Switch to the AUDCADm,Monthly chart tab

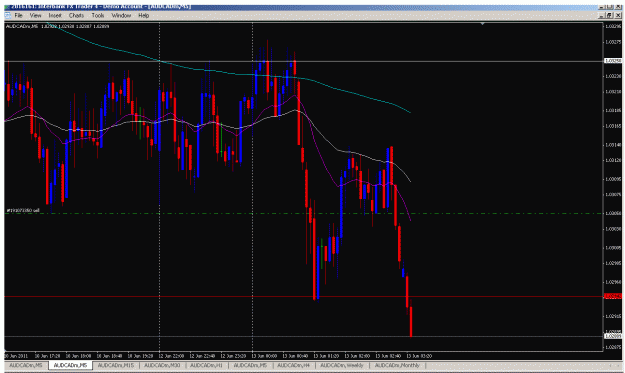[x=397, y=365]
